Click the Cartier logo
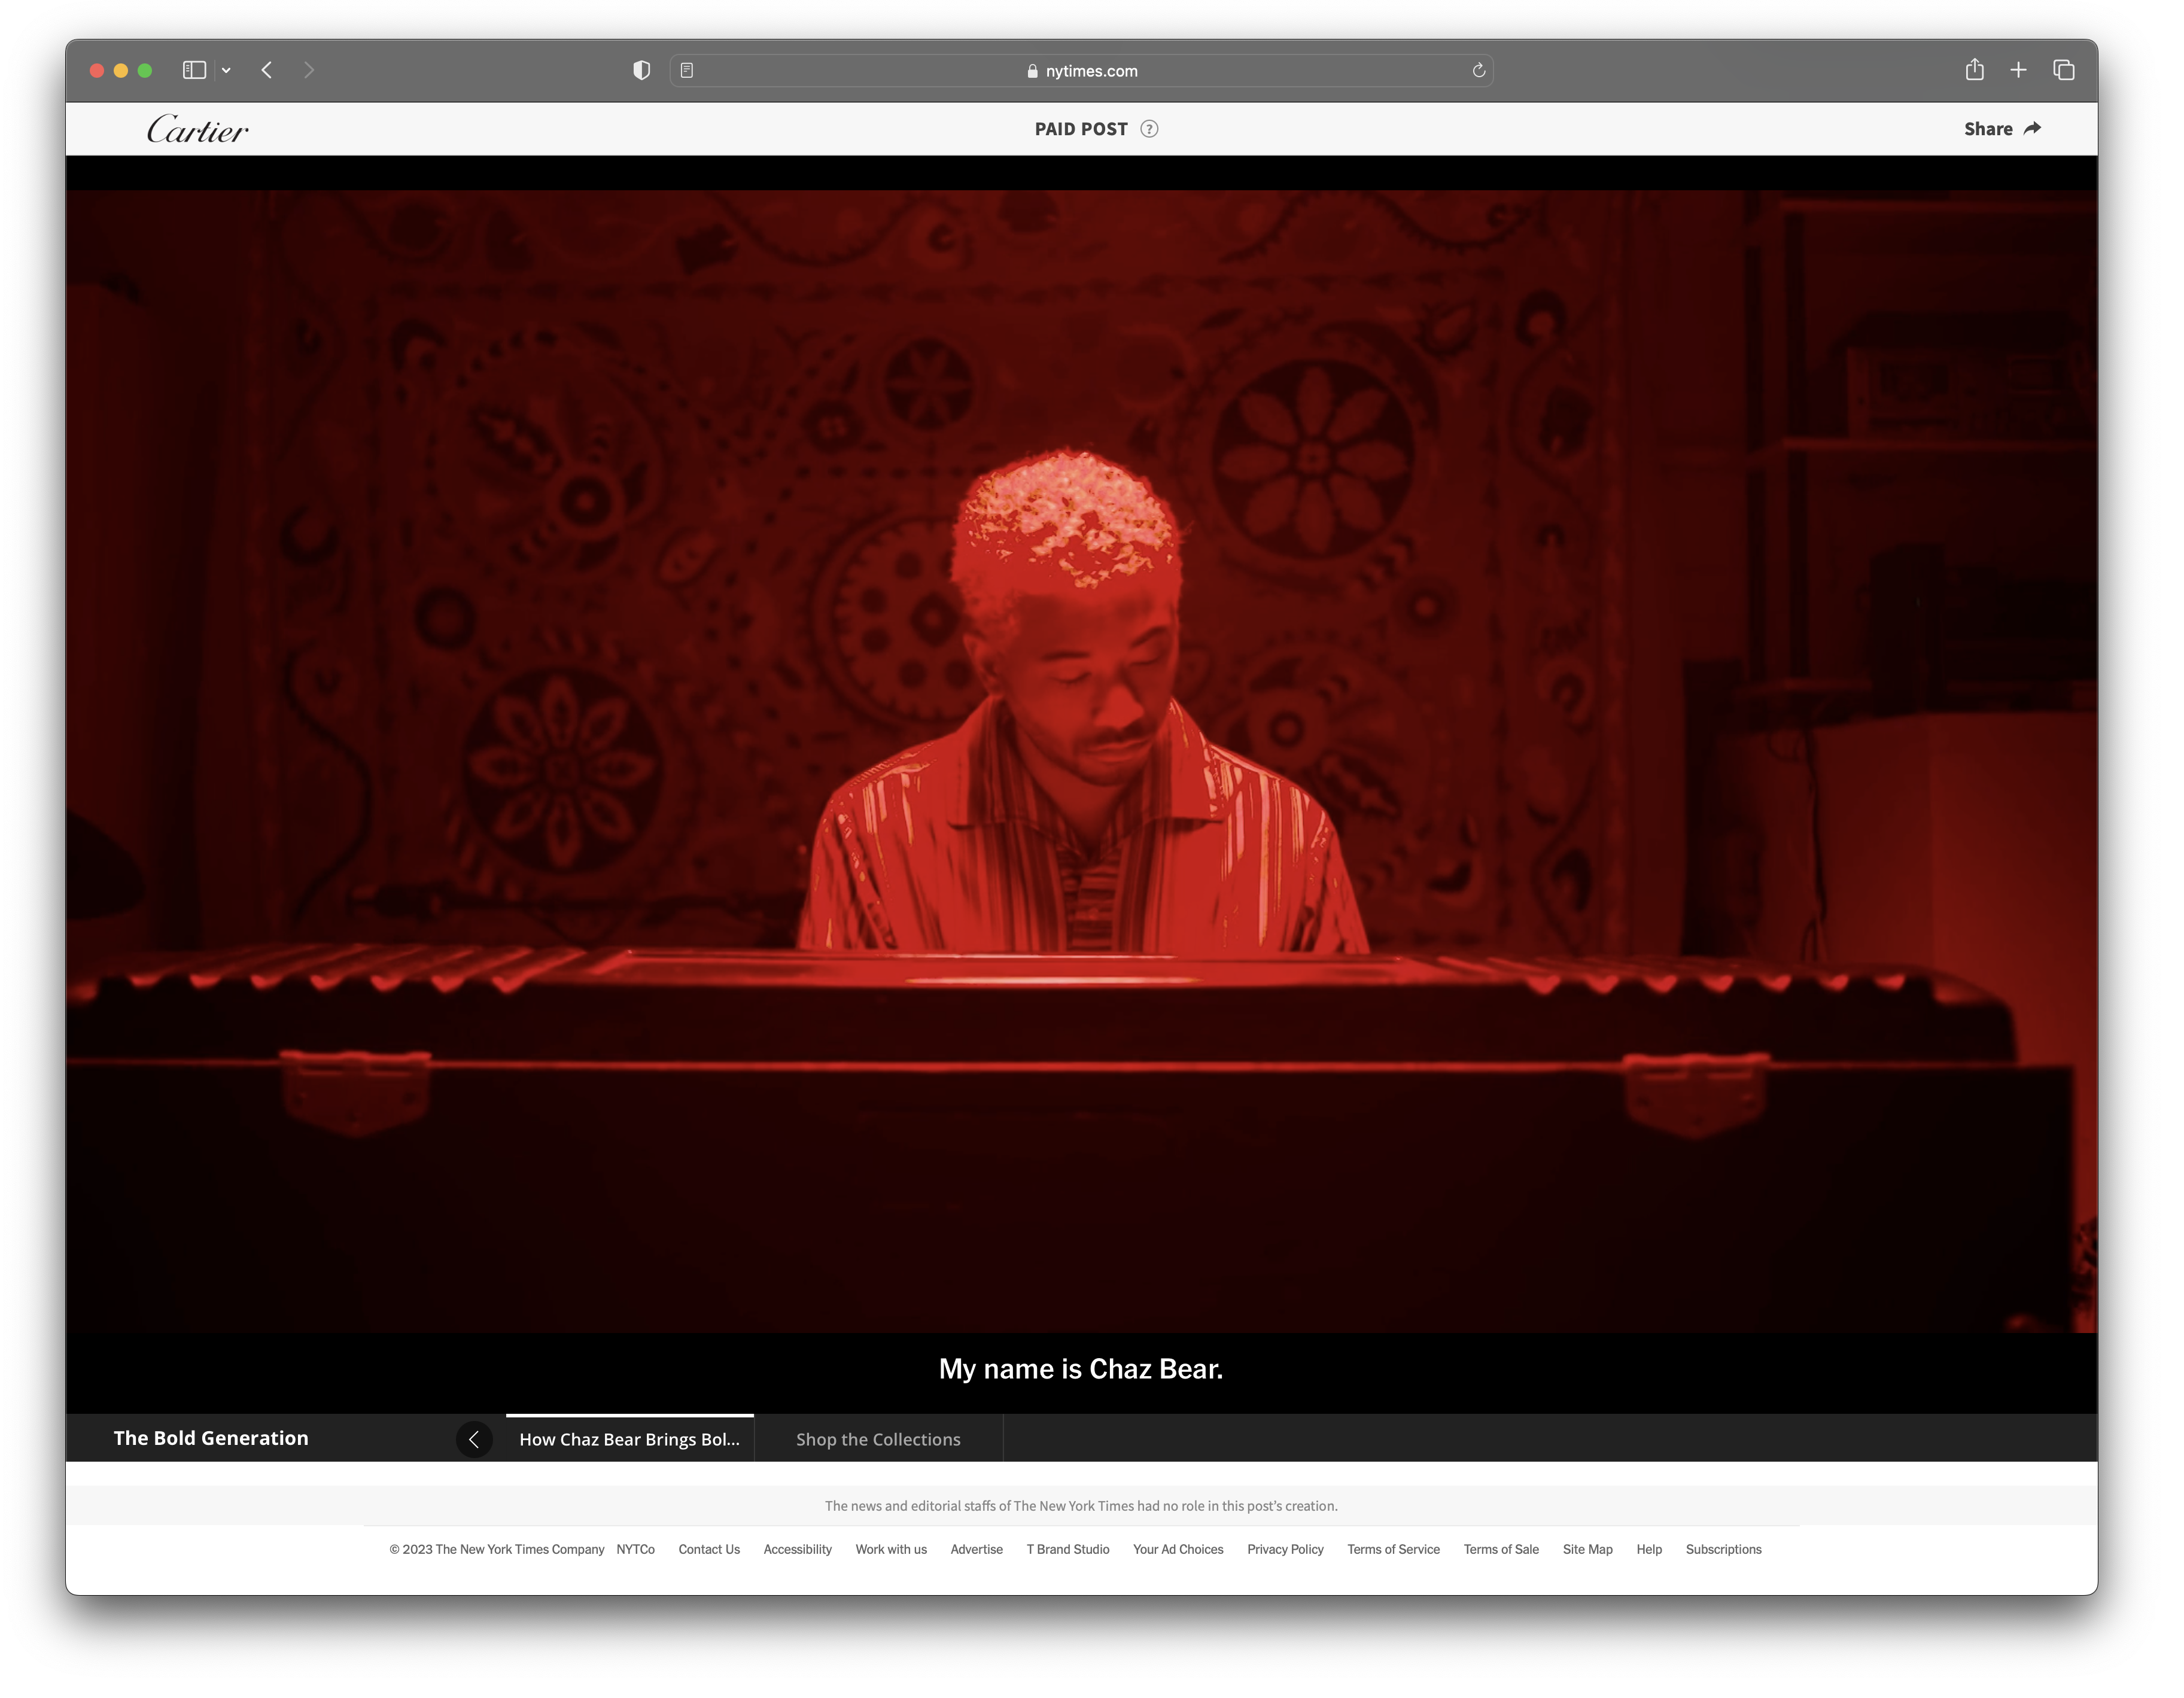This screenshot has height=1698, width=2184. click(x=197, y=129)
